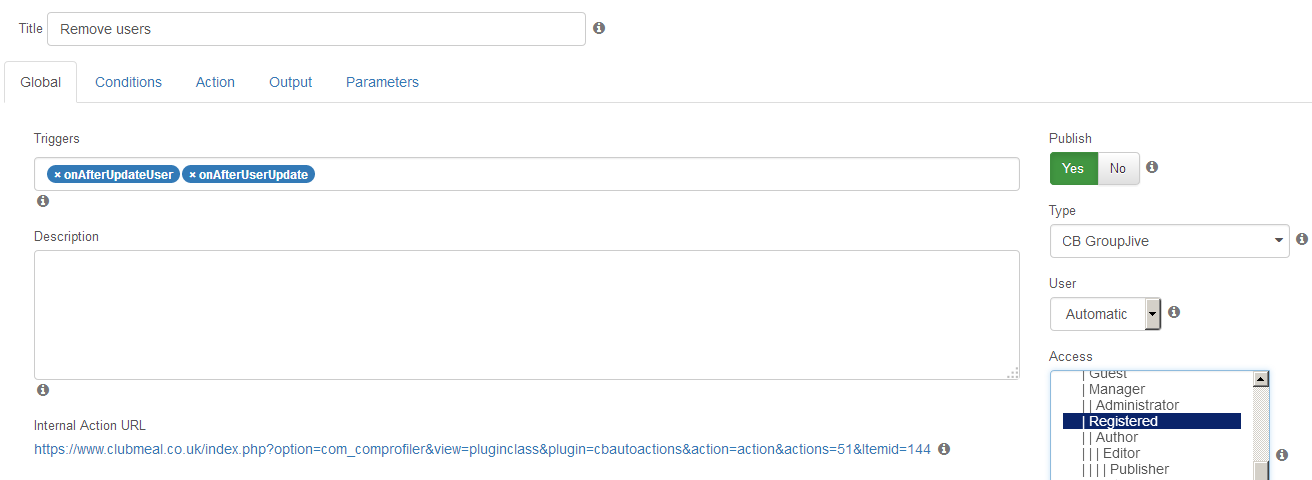
Task: Remove the onAfterUpdateUser trigger tag
Action: (x=58, y=174)
